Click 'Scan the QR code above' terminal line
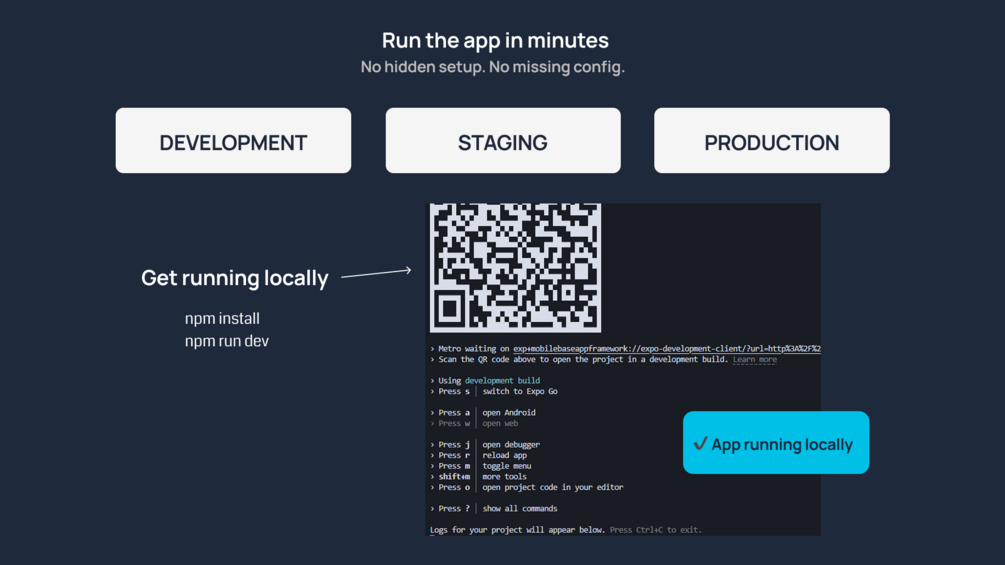The height and width of the screenshot is (565, 1005). [579, 359]
